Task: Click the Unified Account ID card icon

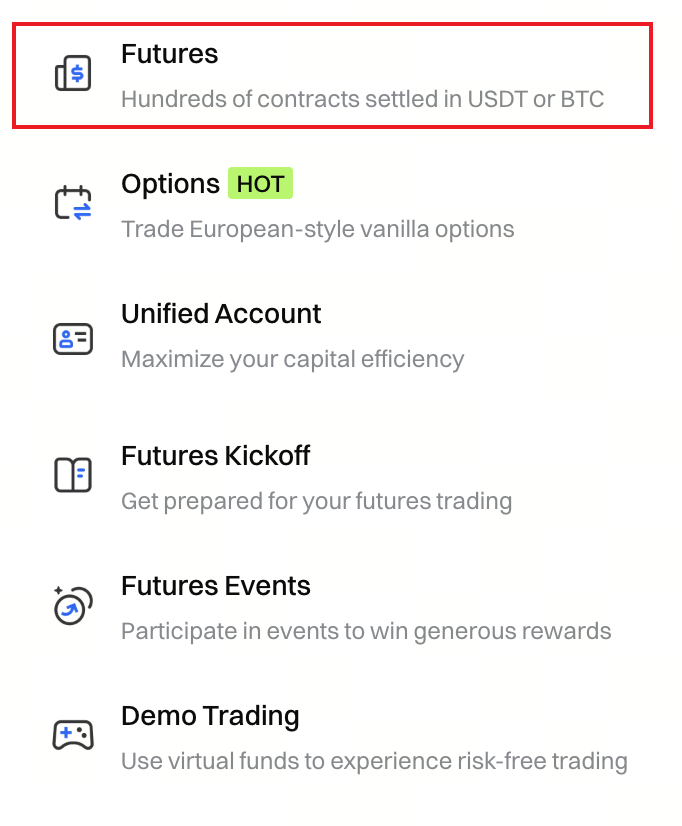Action: (73, 338)
